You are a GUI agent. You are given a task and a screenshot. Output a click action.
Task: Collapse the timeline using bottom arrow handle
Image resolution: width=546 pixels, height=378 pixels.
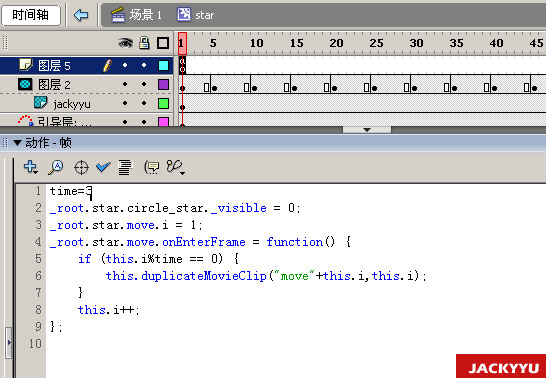(x=367, y=130)
